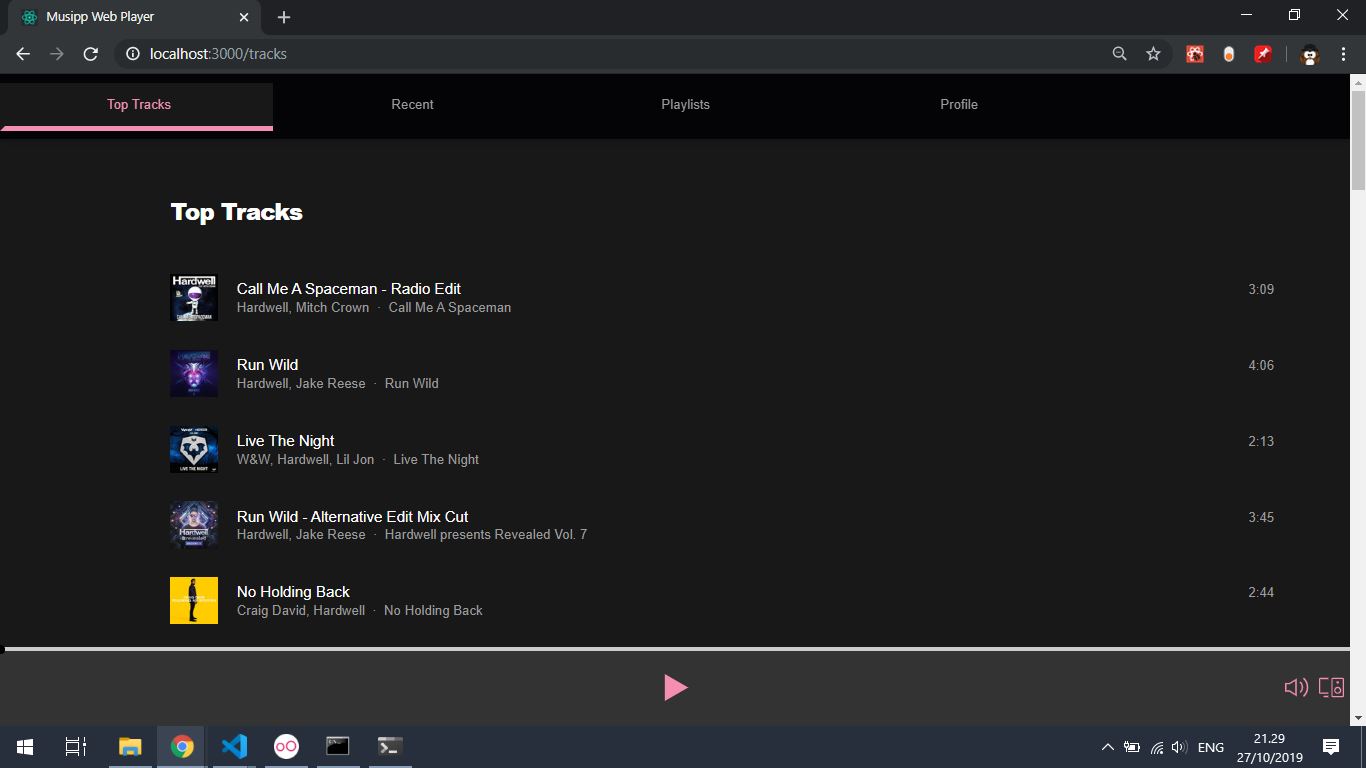The width and height of the screenshot is (1366, 768).
Task: Open the Profile tab
Action: 959,104
